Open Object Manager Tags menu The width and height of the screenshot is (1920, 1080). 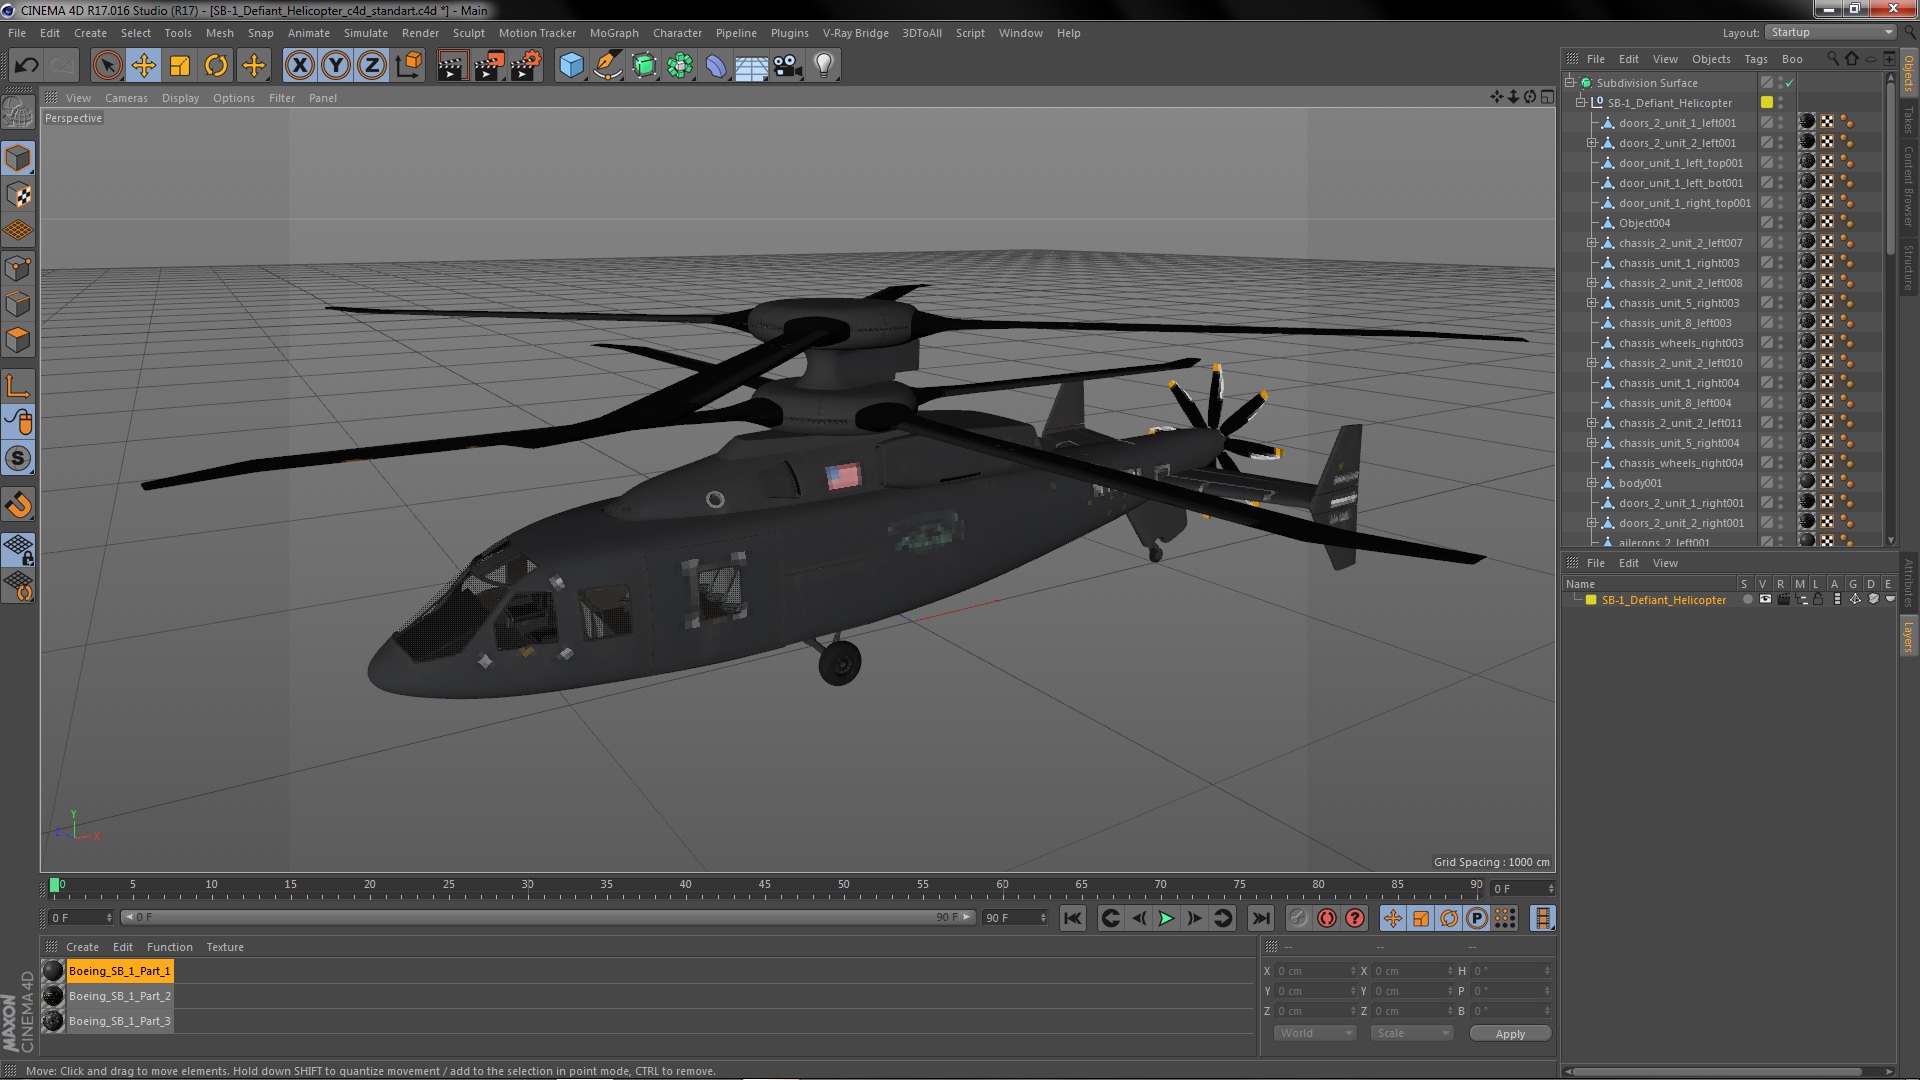click(x=1755, y=59)
